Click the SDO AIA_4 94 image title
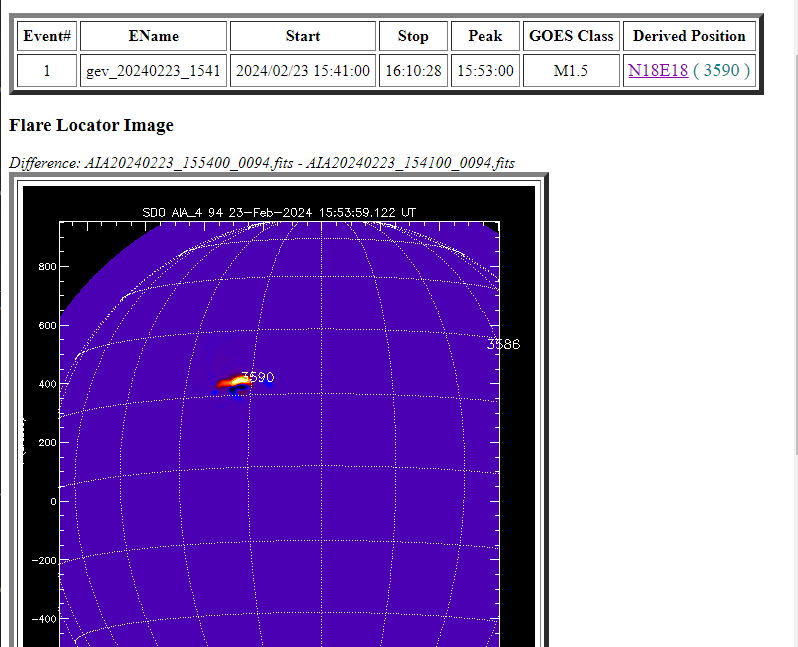 click(279, 212)
